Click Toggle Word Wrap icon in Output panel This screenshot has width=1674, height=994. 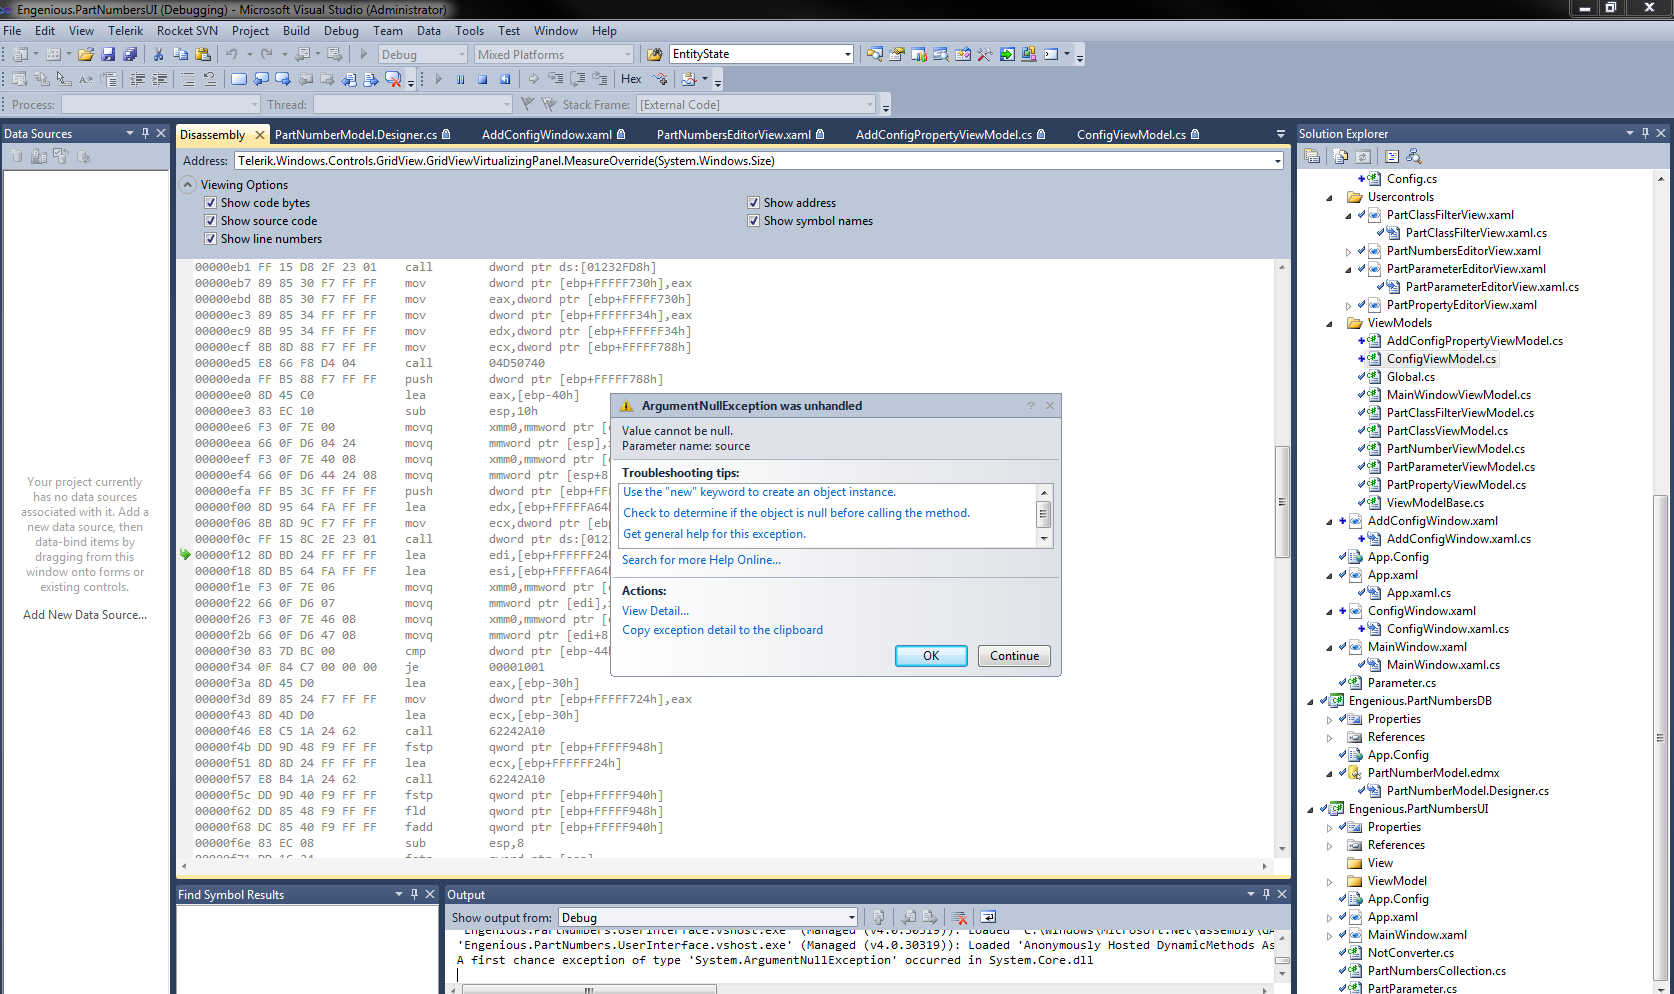(x=988, y=917)
